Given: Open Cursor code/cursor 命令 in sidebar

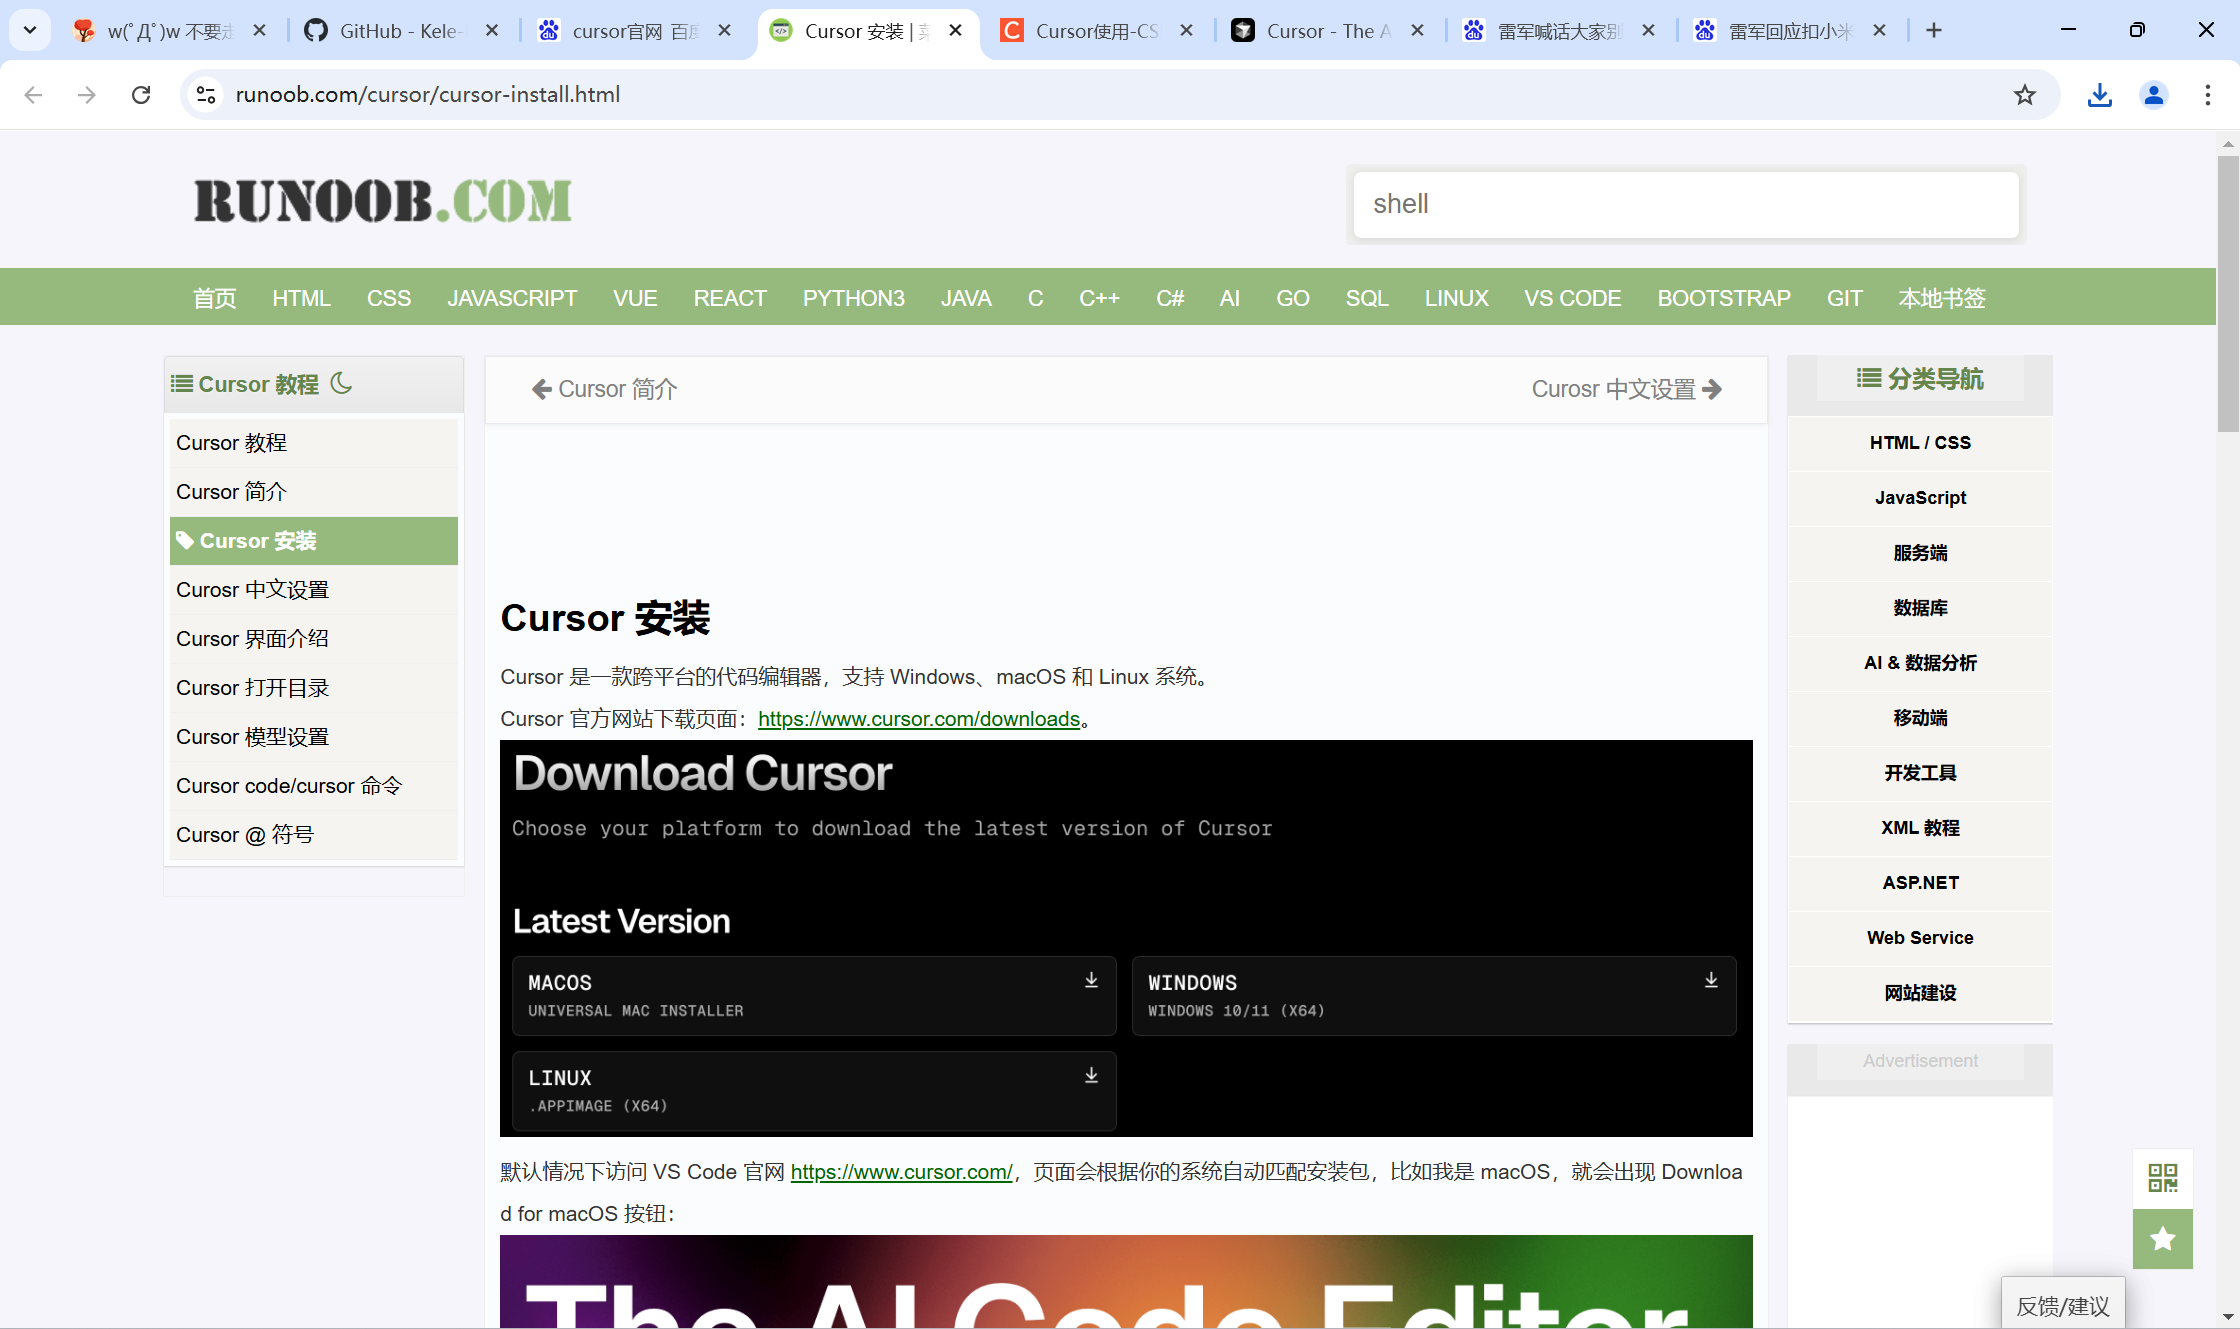Looking at the screenshot, I should pos(314,786).
